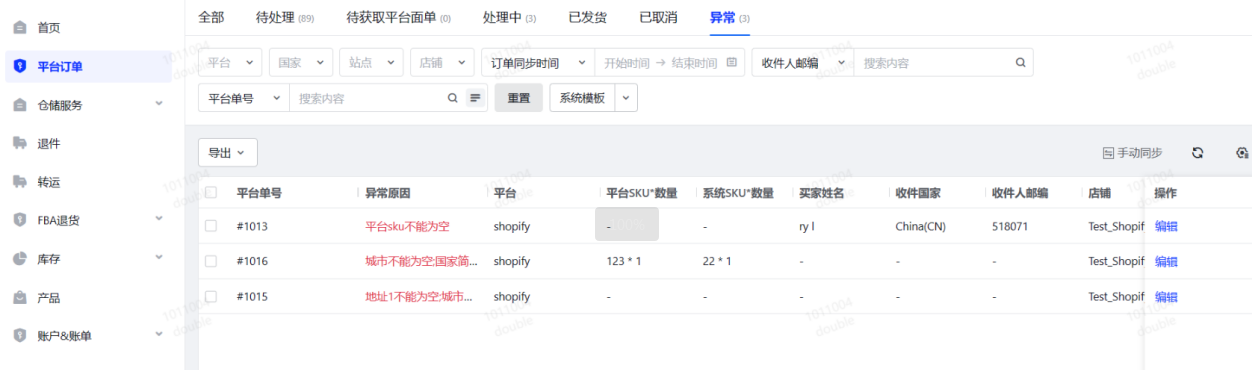1252x370 pixels.
Task: Click search magnifier in 收件人邮编 field
Action: pos(1021,62)
